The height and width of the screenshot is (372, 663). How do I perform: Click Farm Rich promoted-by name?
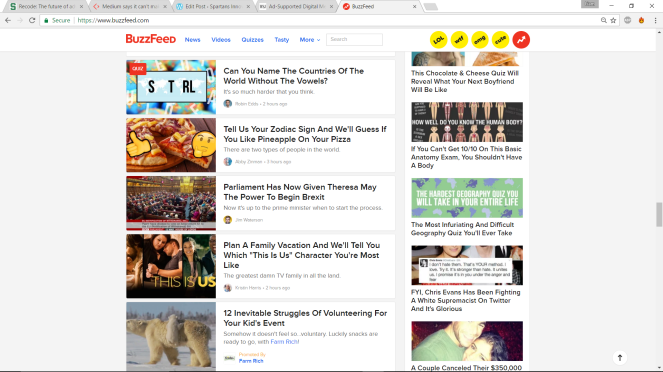[x=251, y=361]
